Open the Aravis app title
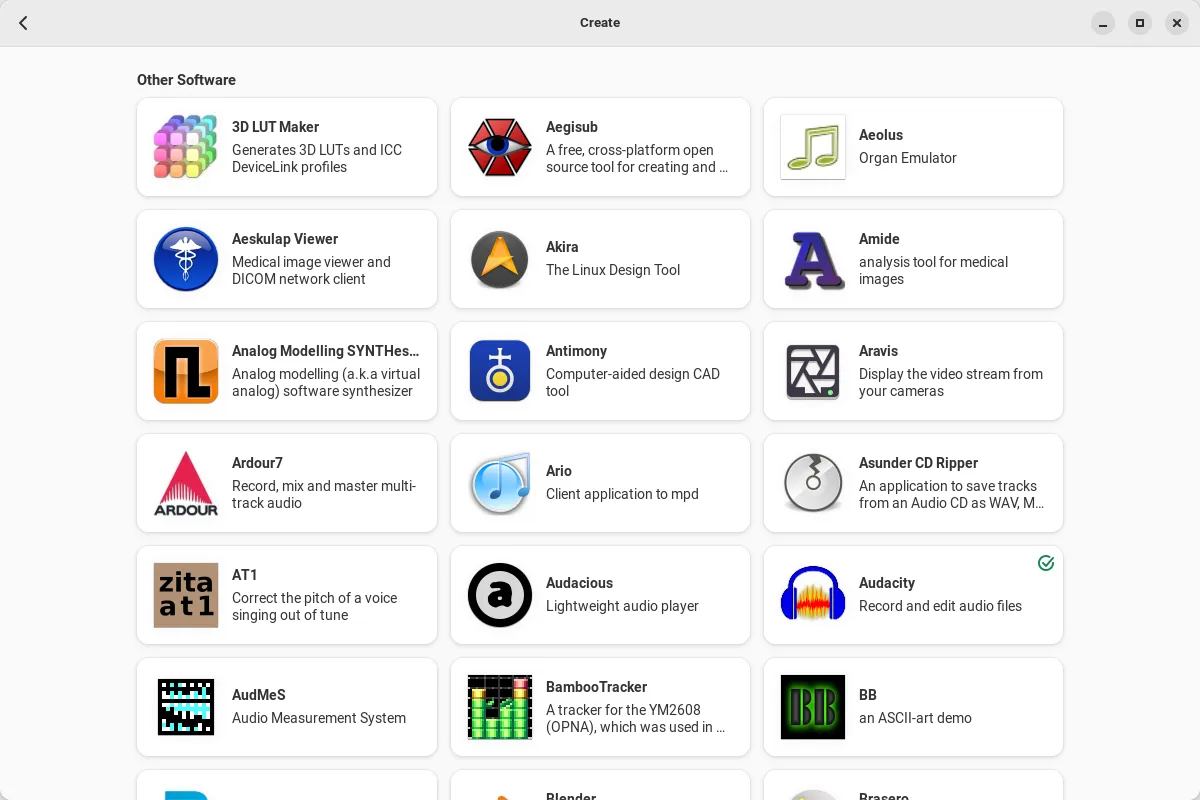 [879, 351]
